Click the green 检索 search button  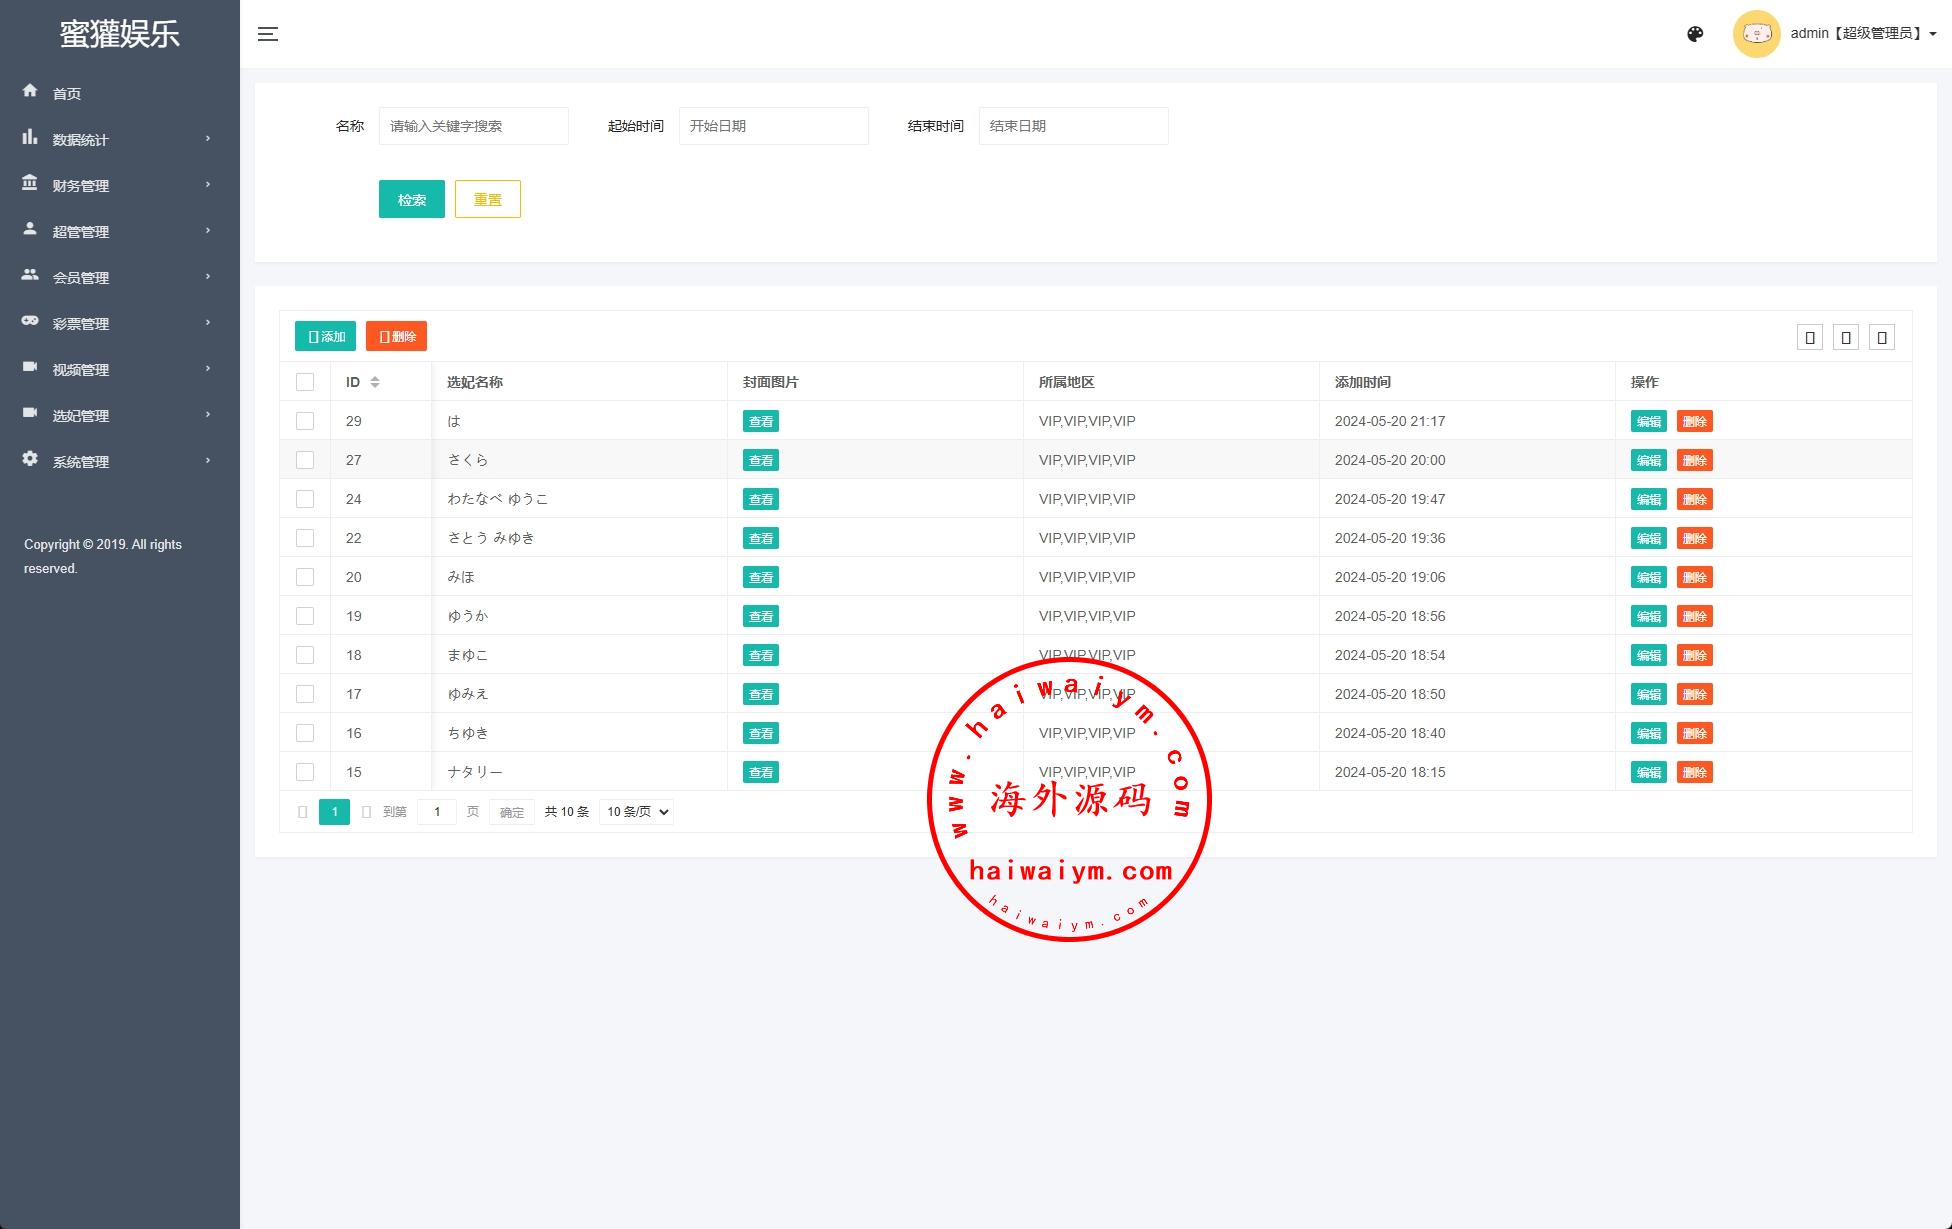click(411, 199)
